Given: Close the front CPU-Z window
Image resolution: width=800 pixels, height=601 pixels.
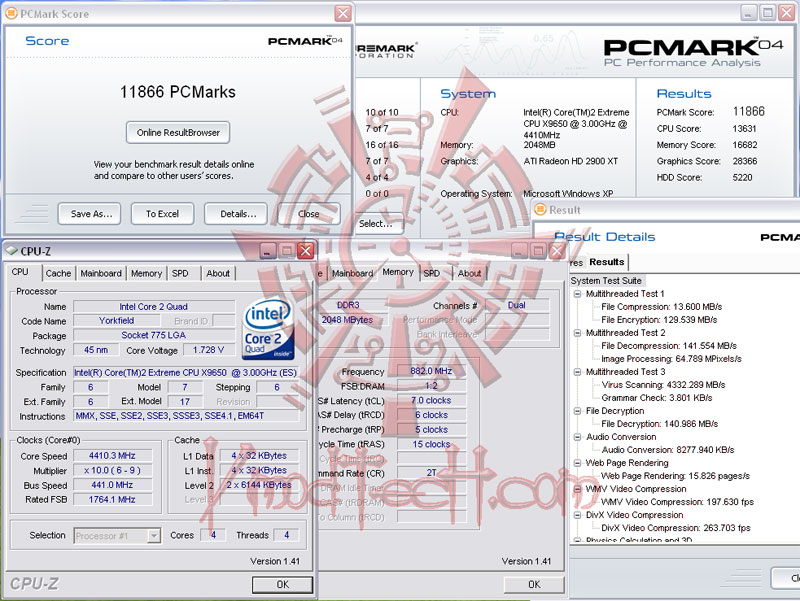Looking at the screenshot, I should point(305,251).
